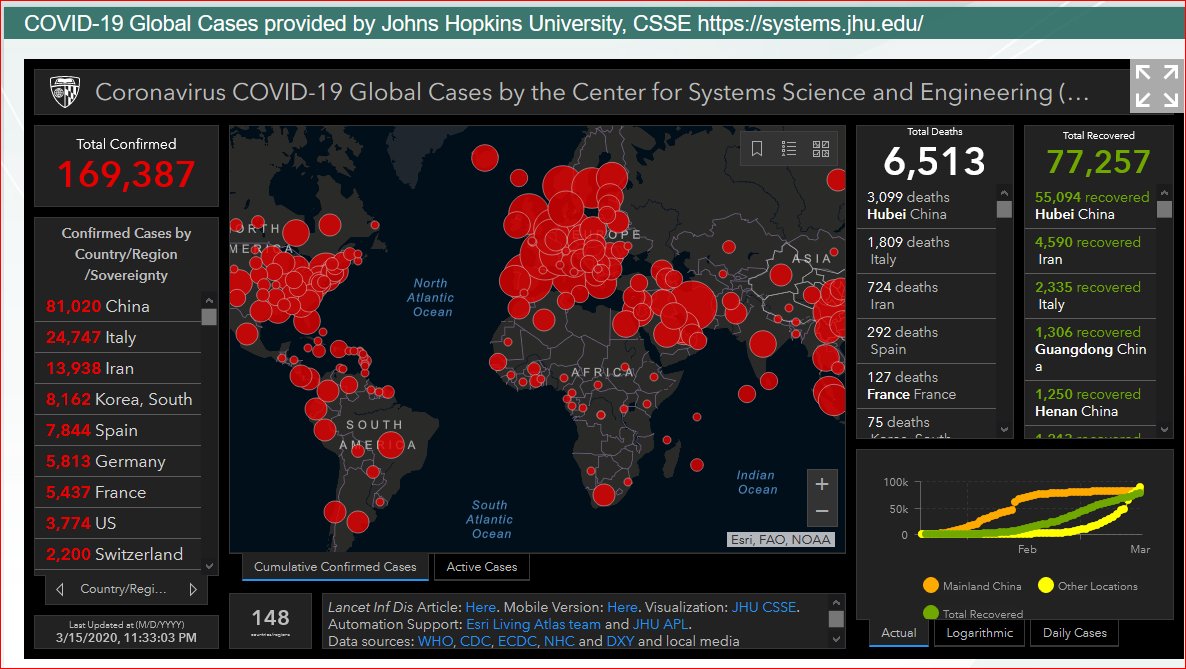Click the Total Recovered list down arrow
Image resolution: width=1186 pixels, height=669 pixels.
[1165, 430]
